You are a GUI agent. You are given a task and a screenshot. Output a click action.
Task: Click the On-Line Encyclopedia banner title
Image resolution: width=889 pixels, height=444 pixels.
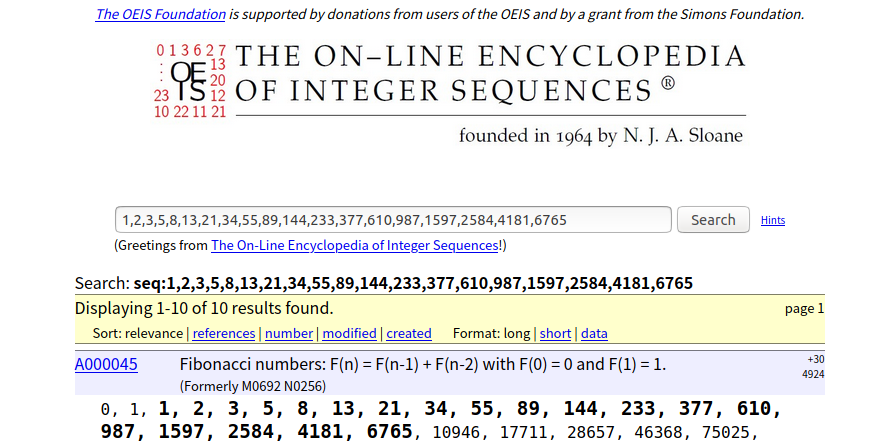pos(490,74)
